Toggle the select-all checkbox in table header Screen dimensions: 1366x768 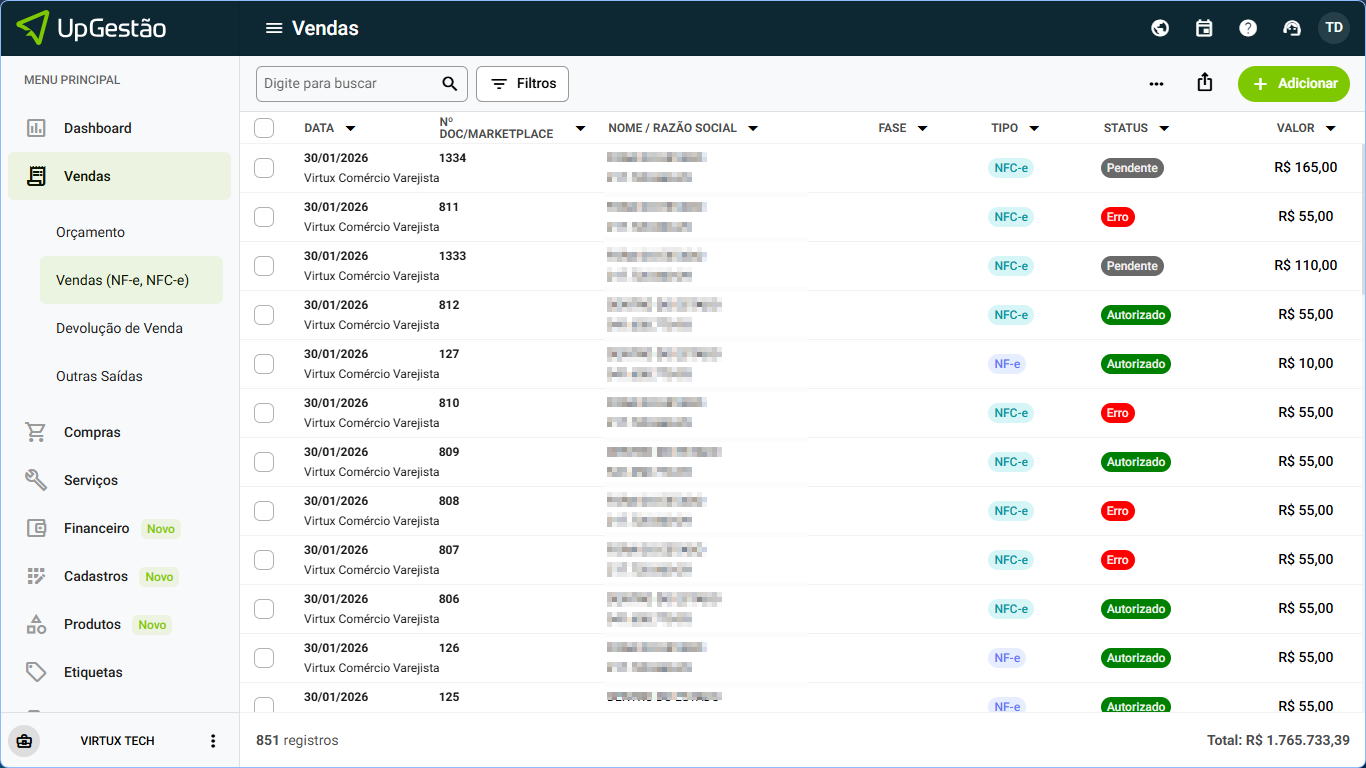tap(264, 128)
